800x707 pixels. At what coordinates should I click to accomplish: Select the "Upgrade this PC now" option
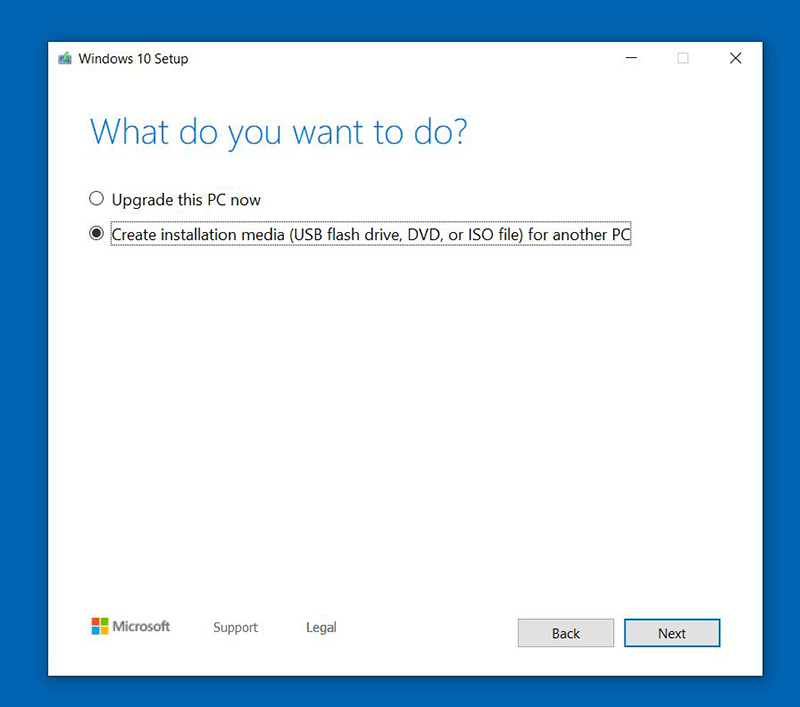tap(97, 198)
